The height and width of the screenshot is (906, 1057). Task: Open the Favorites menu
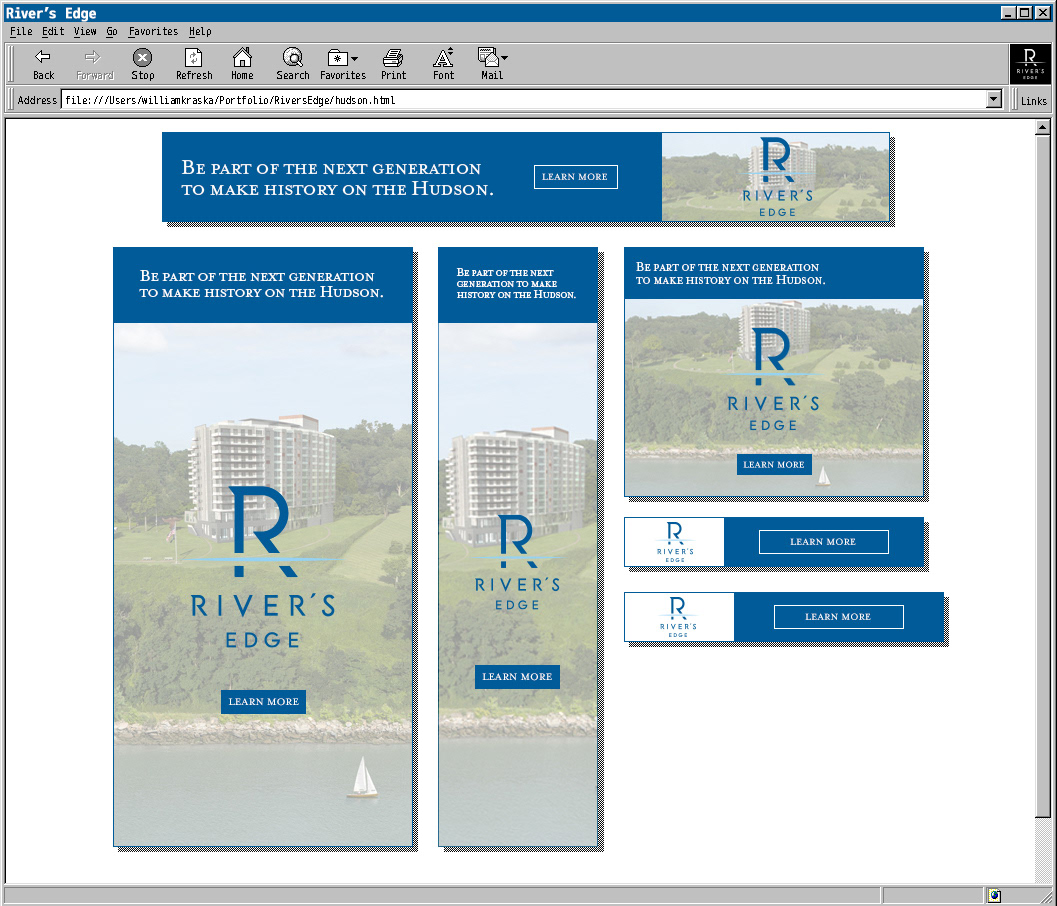point(153,31)
